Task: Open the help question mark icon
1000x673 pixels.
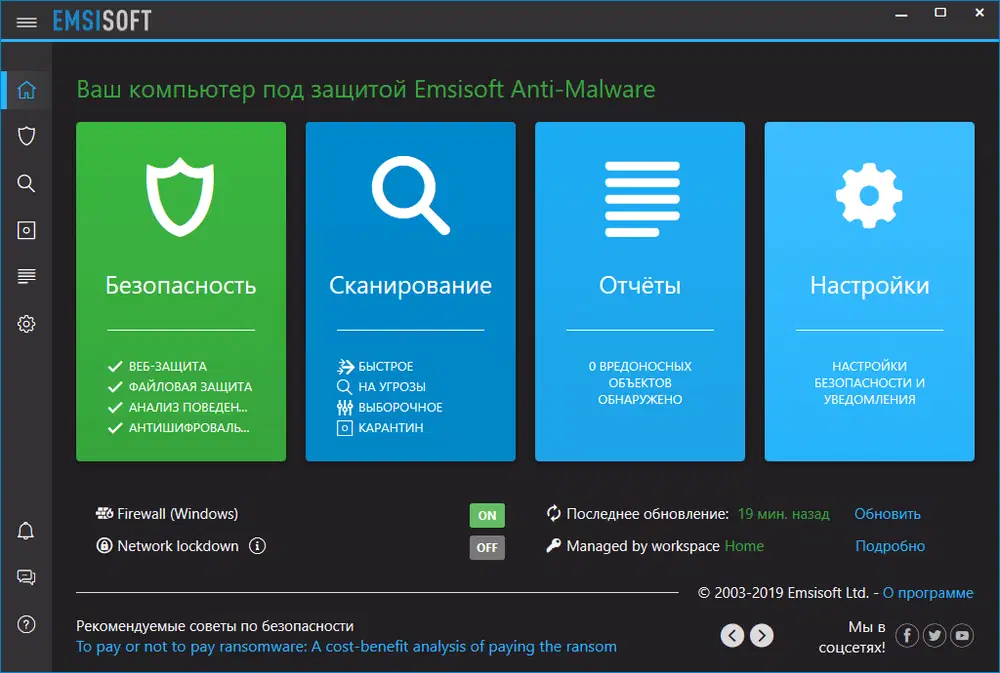Action: click(x=26, y=624)
